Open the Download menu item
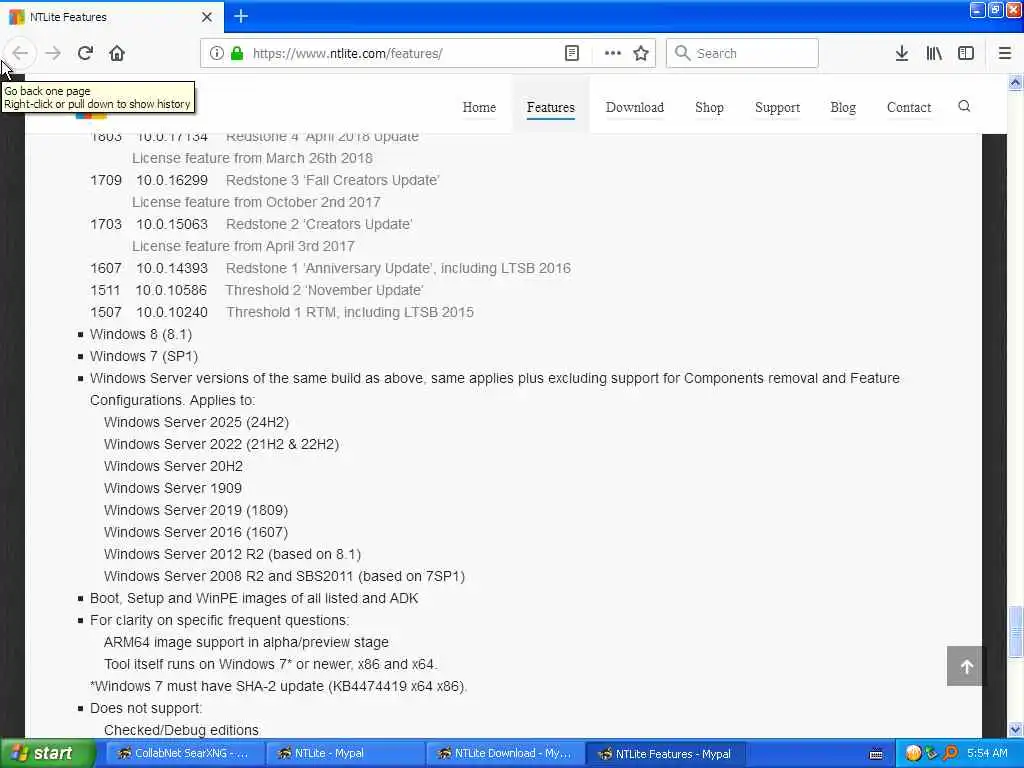This screenshot has width=1024, height=768. coord(635,107)
